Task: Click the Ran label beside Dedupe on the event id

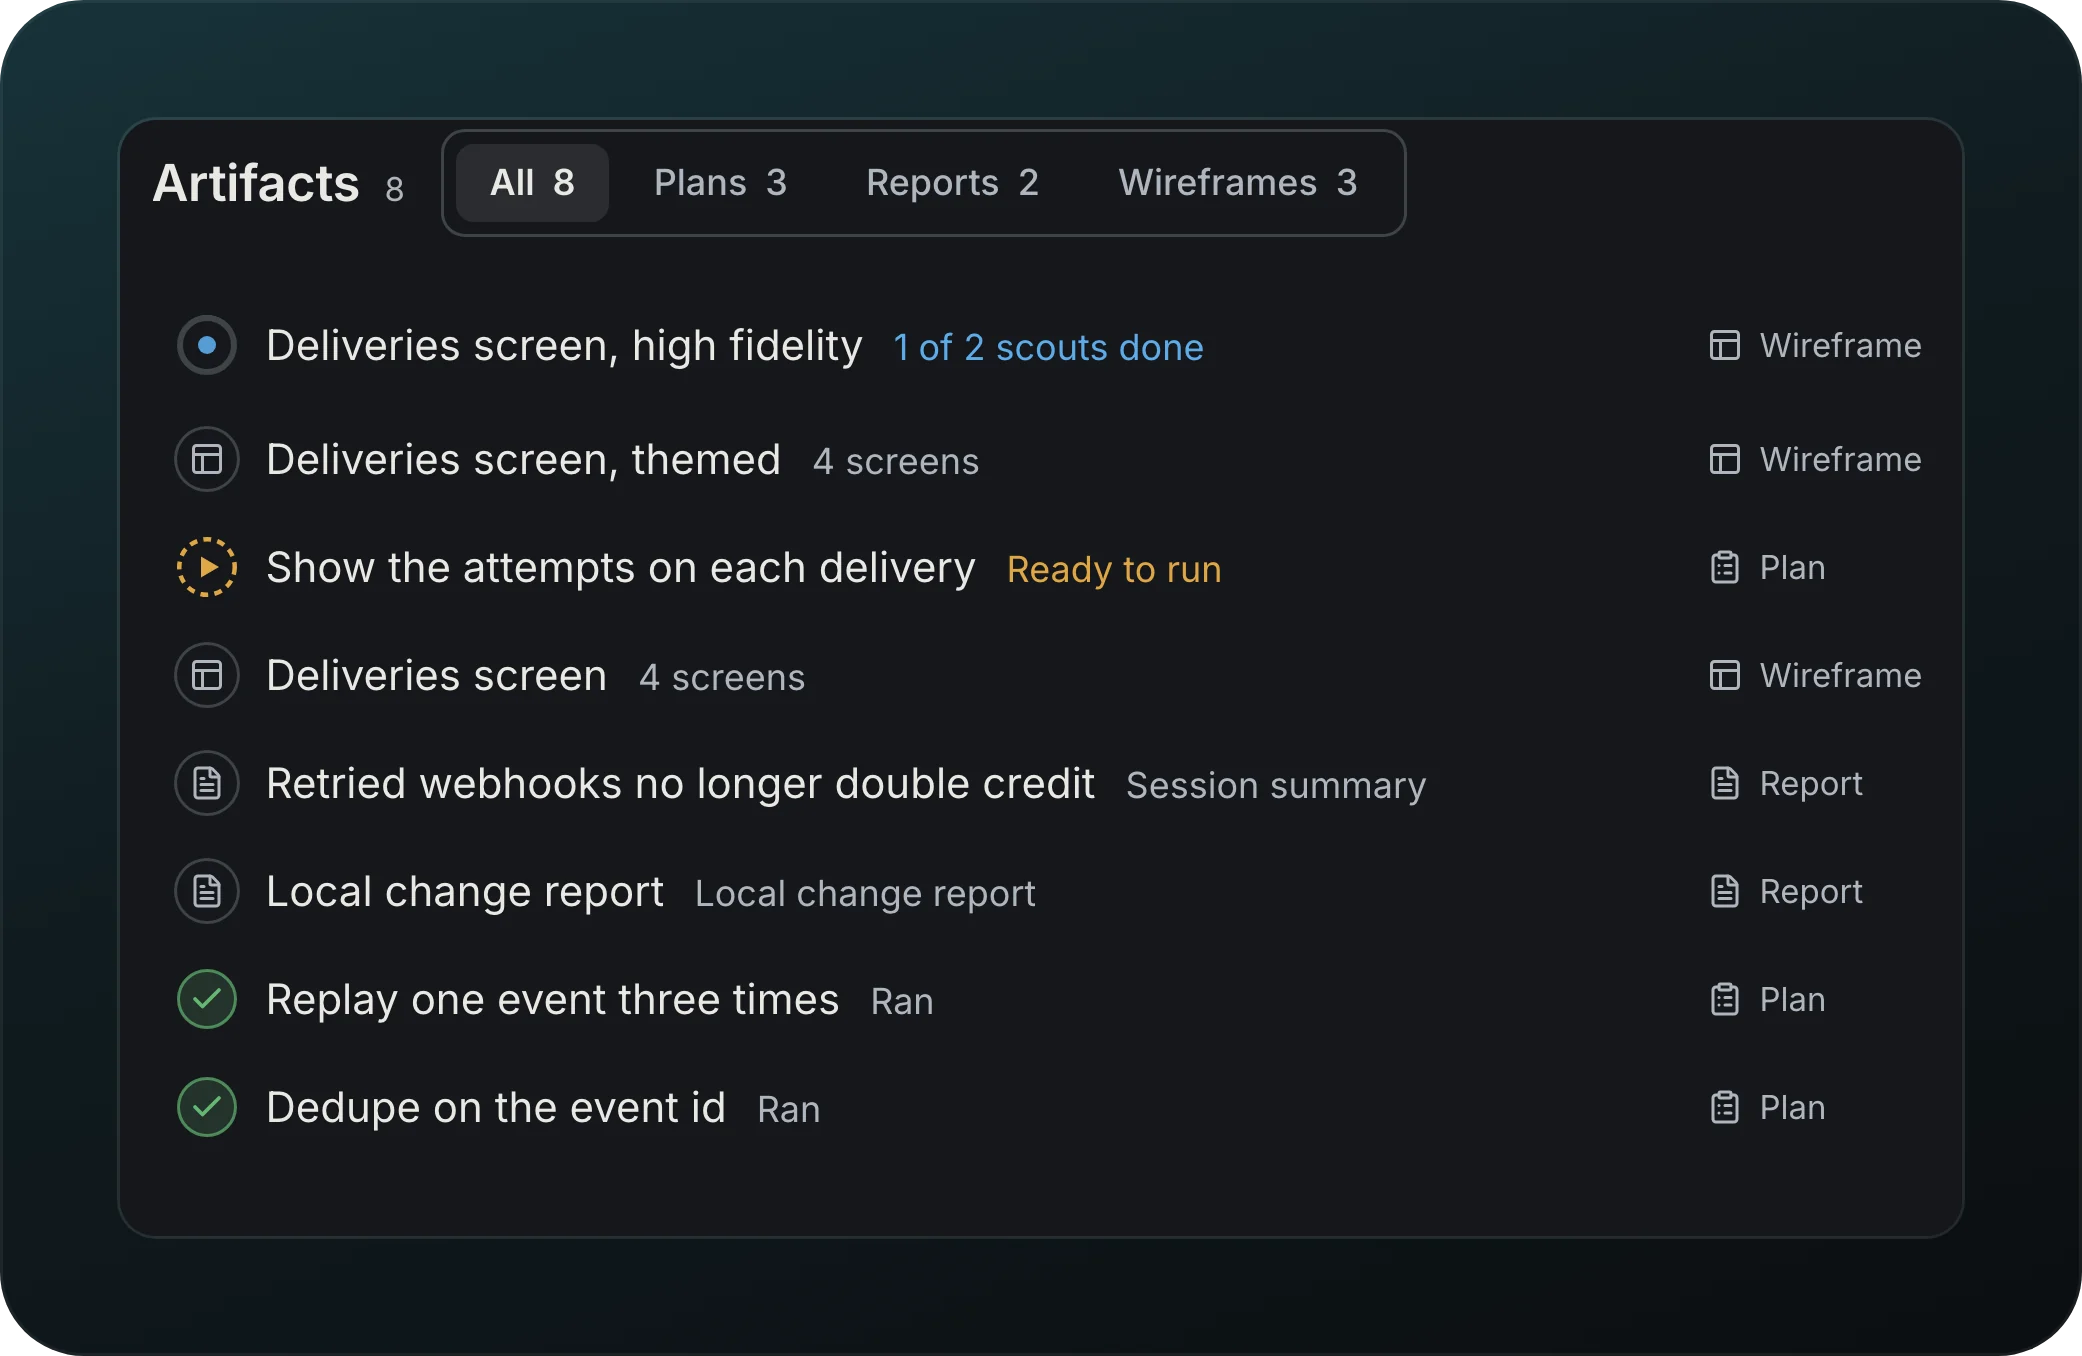Action: tap(789, 1109)
